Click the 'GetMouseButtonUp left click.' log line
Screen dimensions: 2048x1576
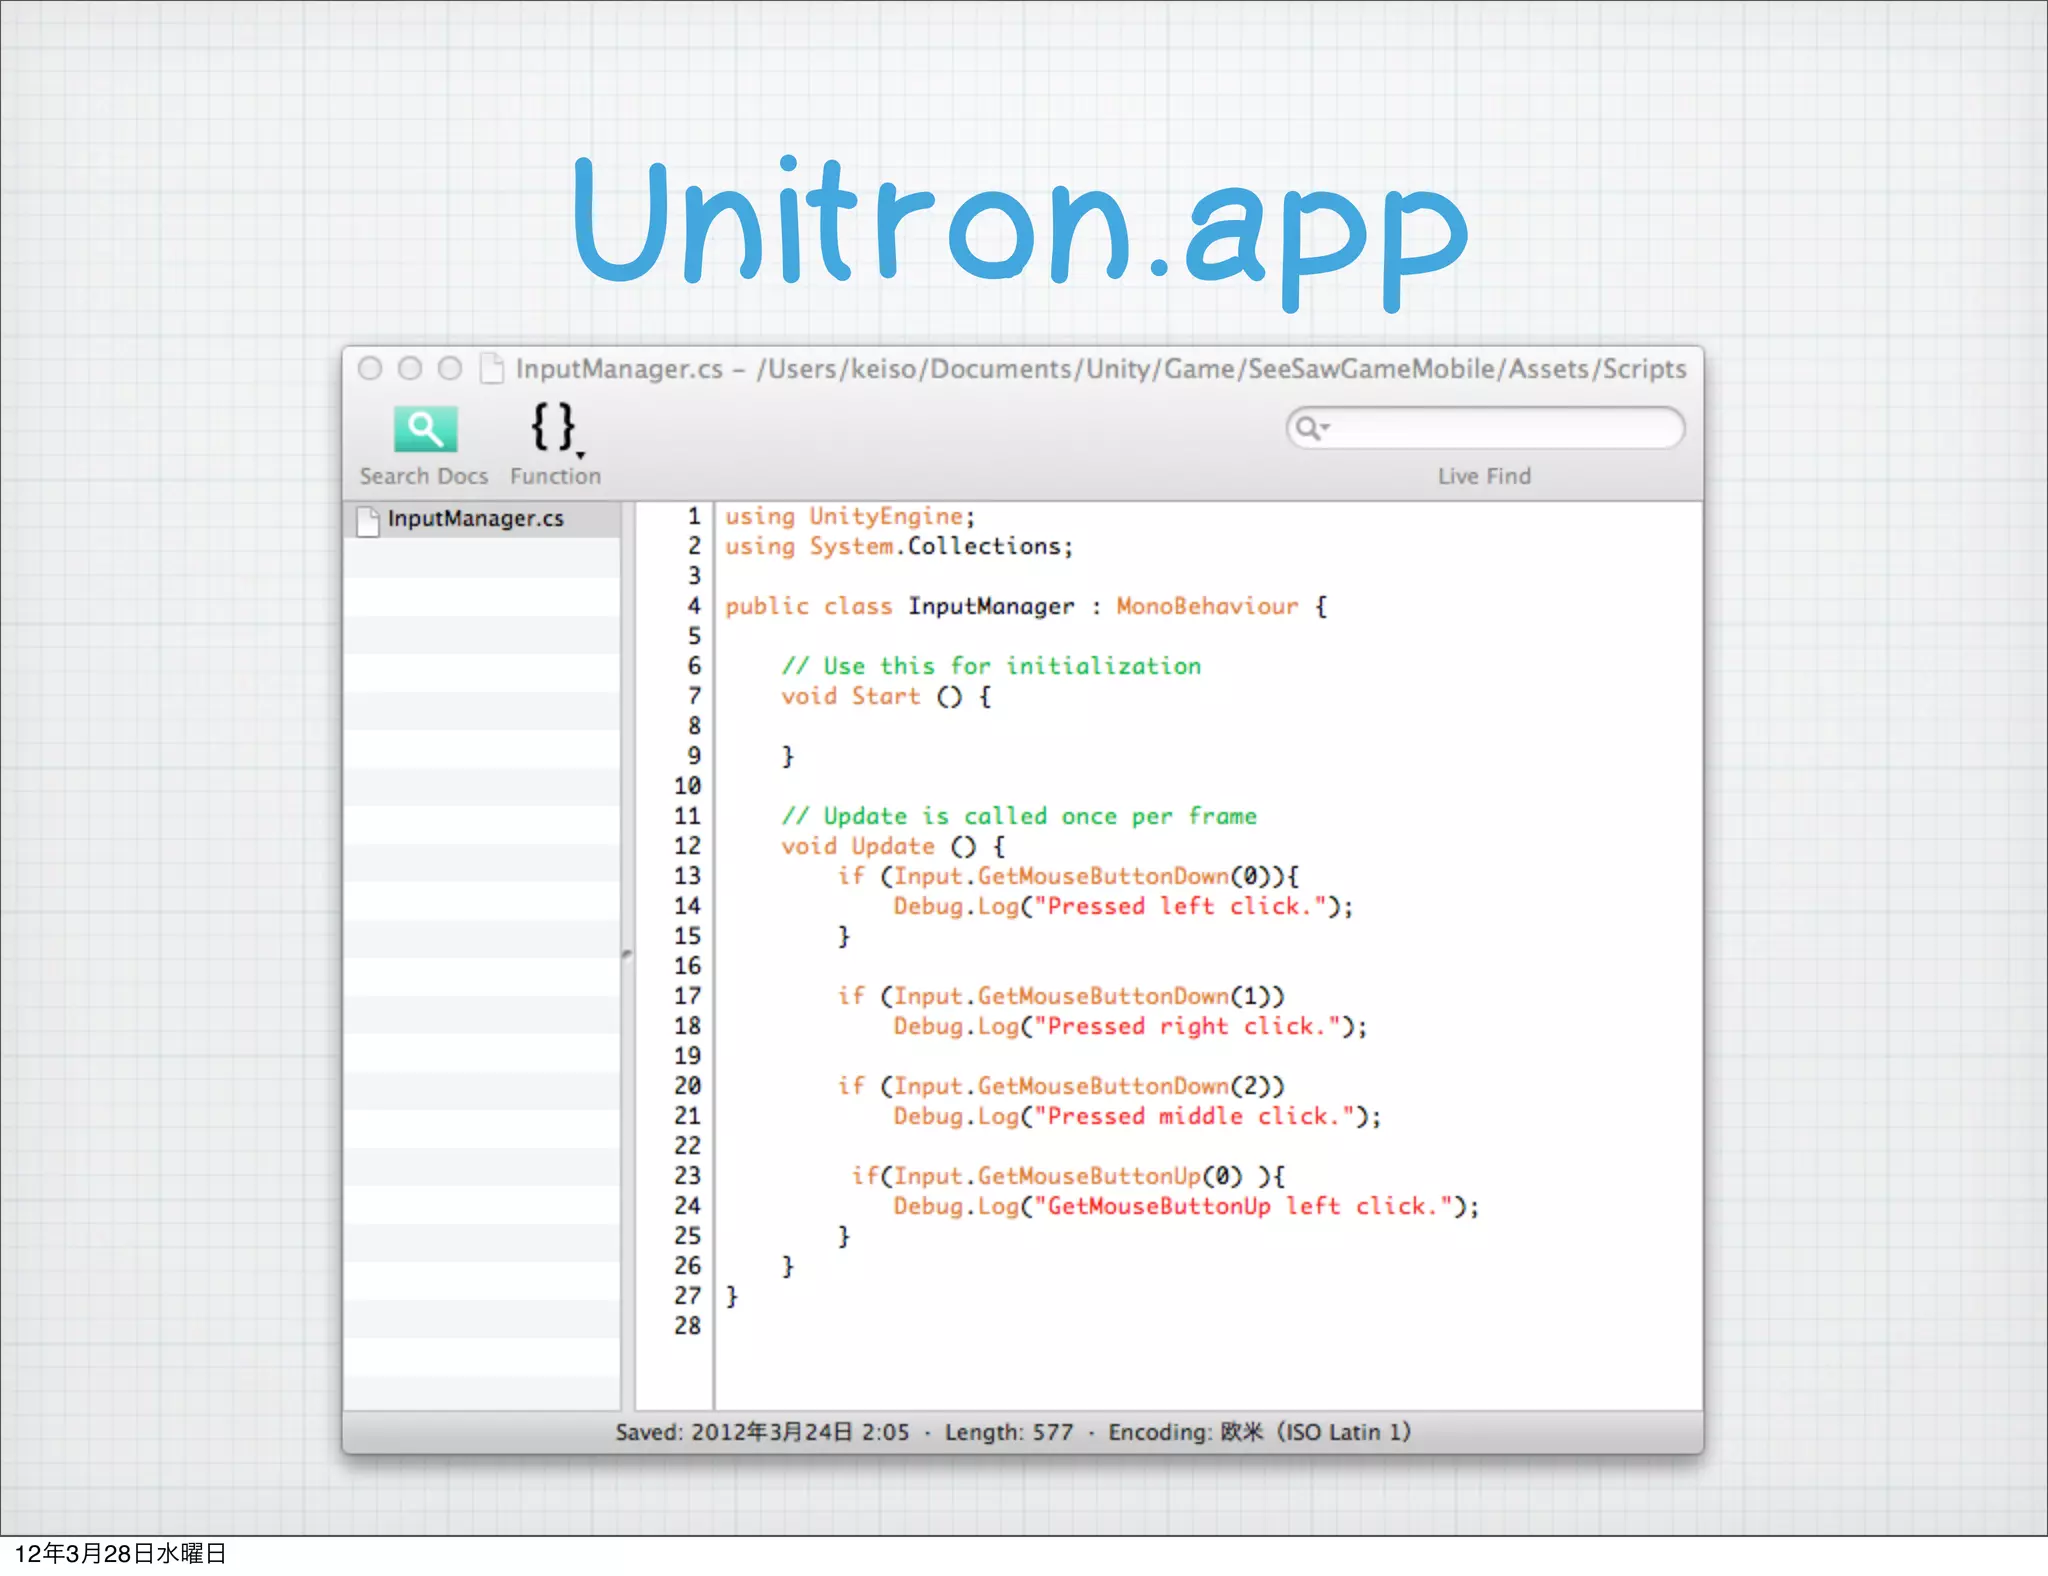pyautogui.click(x=1186, y=1206)
